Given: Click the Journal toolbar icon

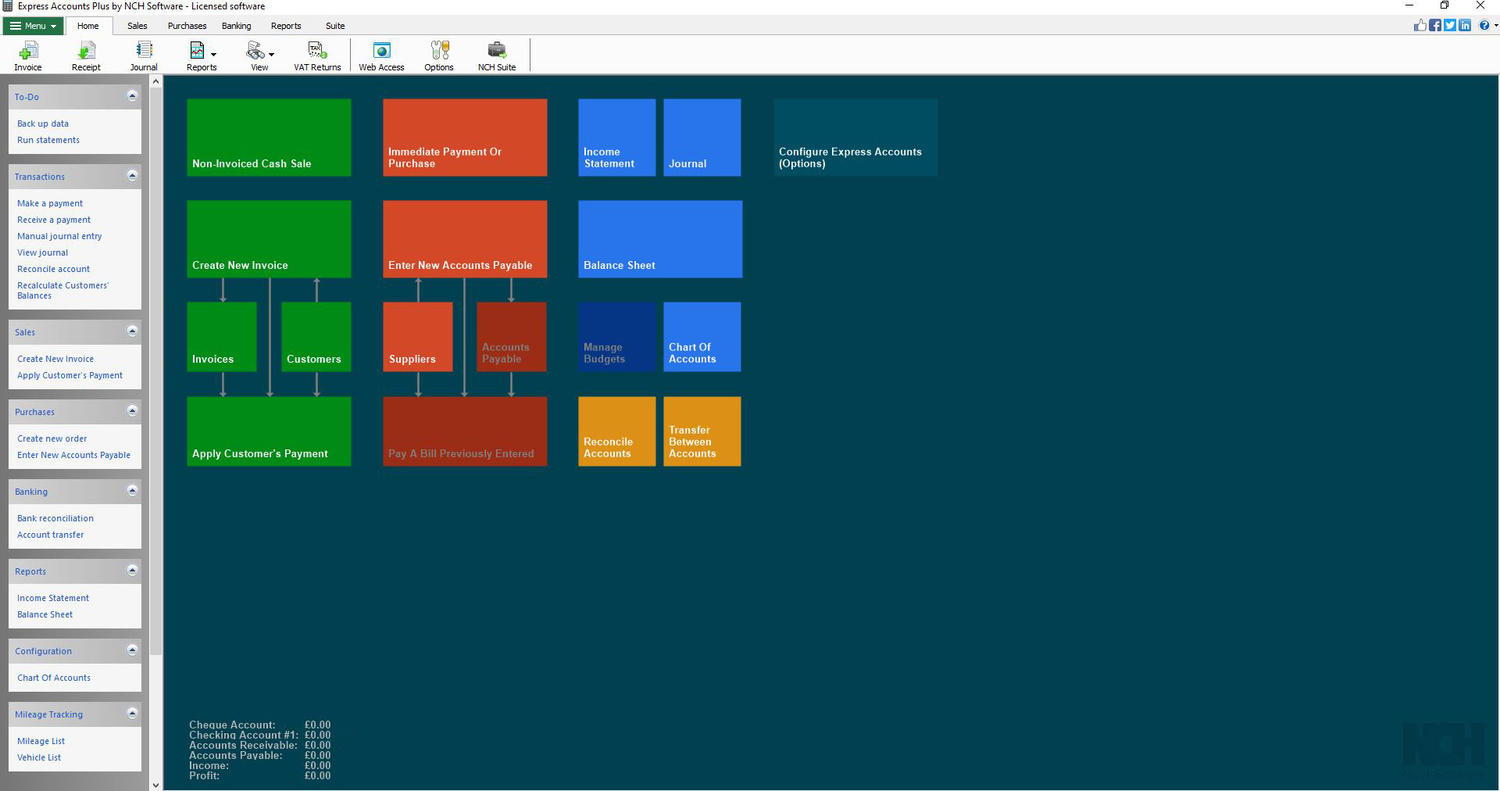Looking at the screenshot, I should (x=143, y=52).
